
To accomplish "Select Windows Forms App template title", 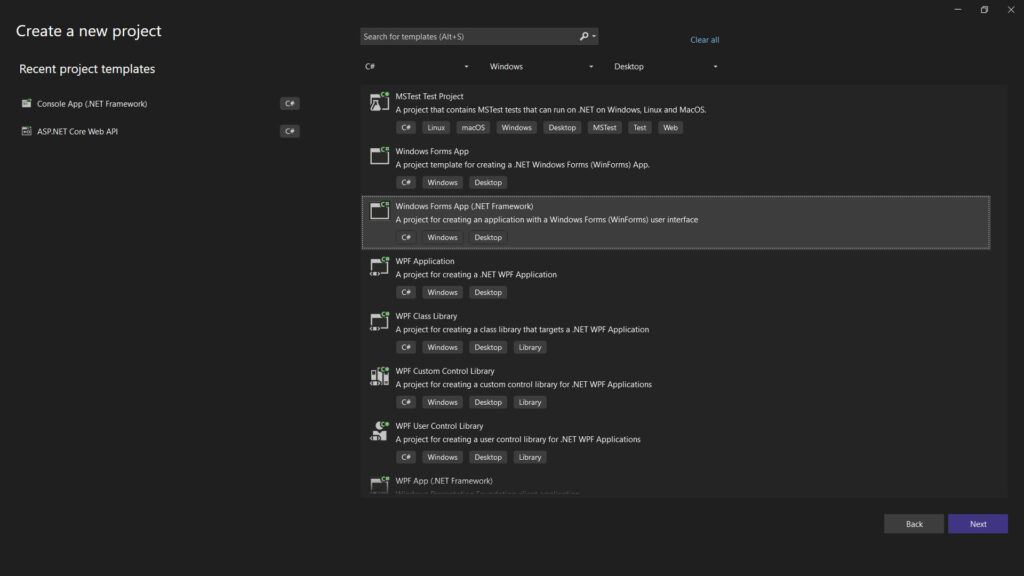I will 432,151.
